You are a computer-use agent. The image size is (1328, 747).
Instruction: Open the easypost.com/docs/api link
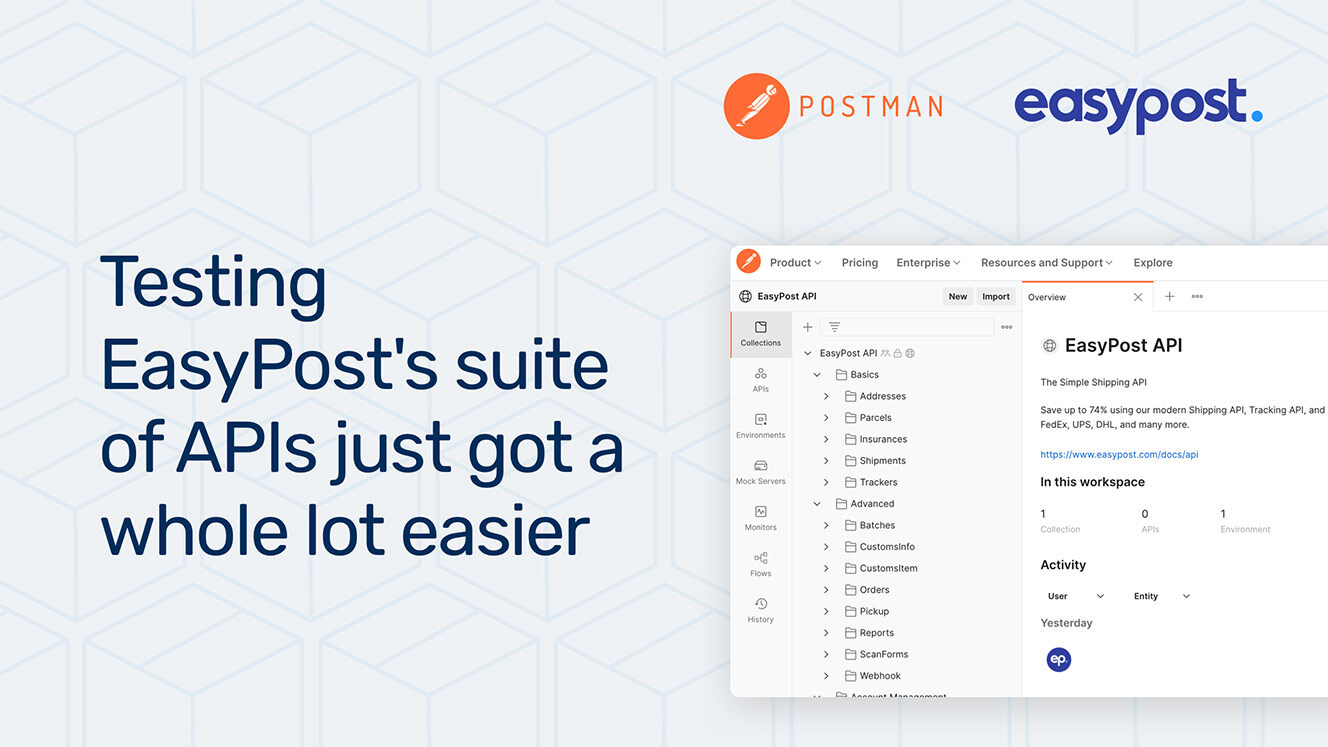(1119, 454)
